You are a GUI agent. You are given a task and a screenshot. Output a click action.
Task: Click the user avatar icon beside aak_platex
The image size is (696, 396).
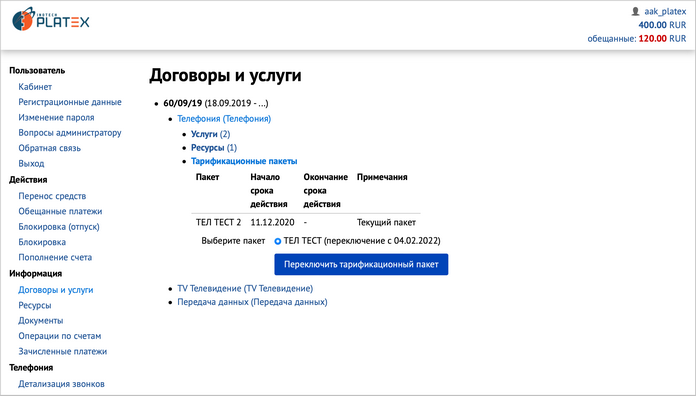(x=635, y=12)
